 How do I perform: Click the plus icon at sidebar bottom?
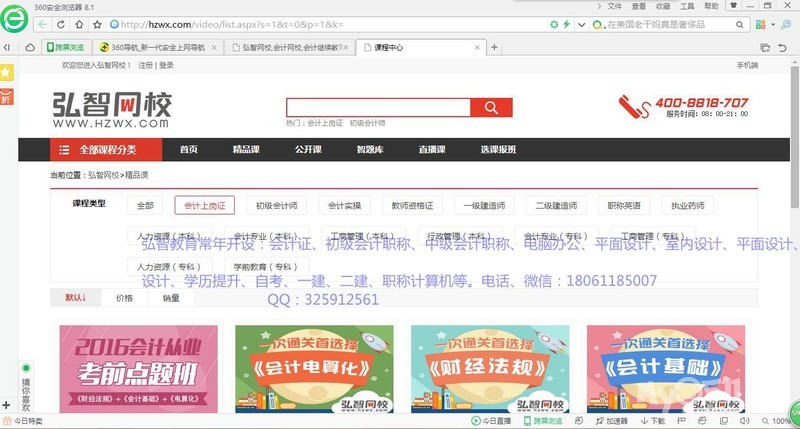point(6,405)
